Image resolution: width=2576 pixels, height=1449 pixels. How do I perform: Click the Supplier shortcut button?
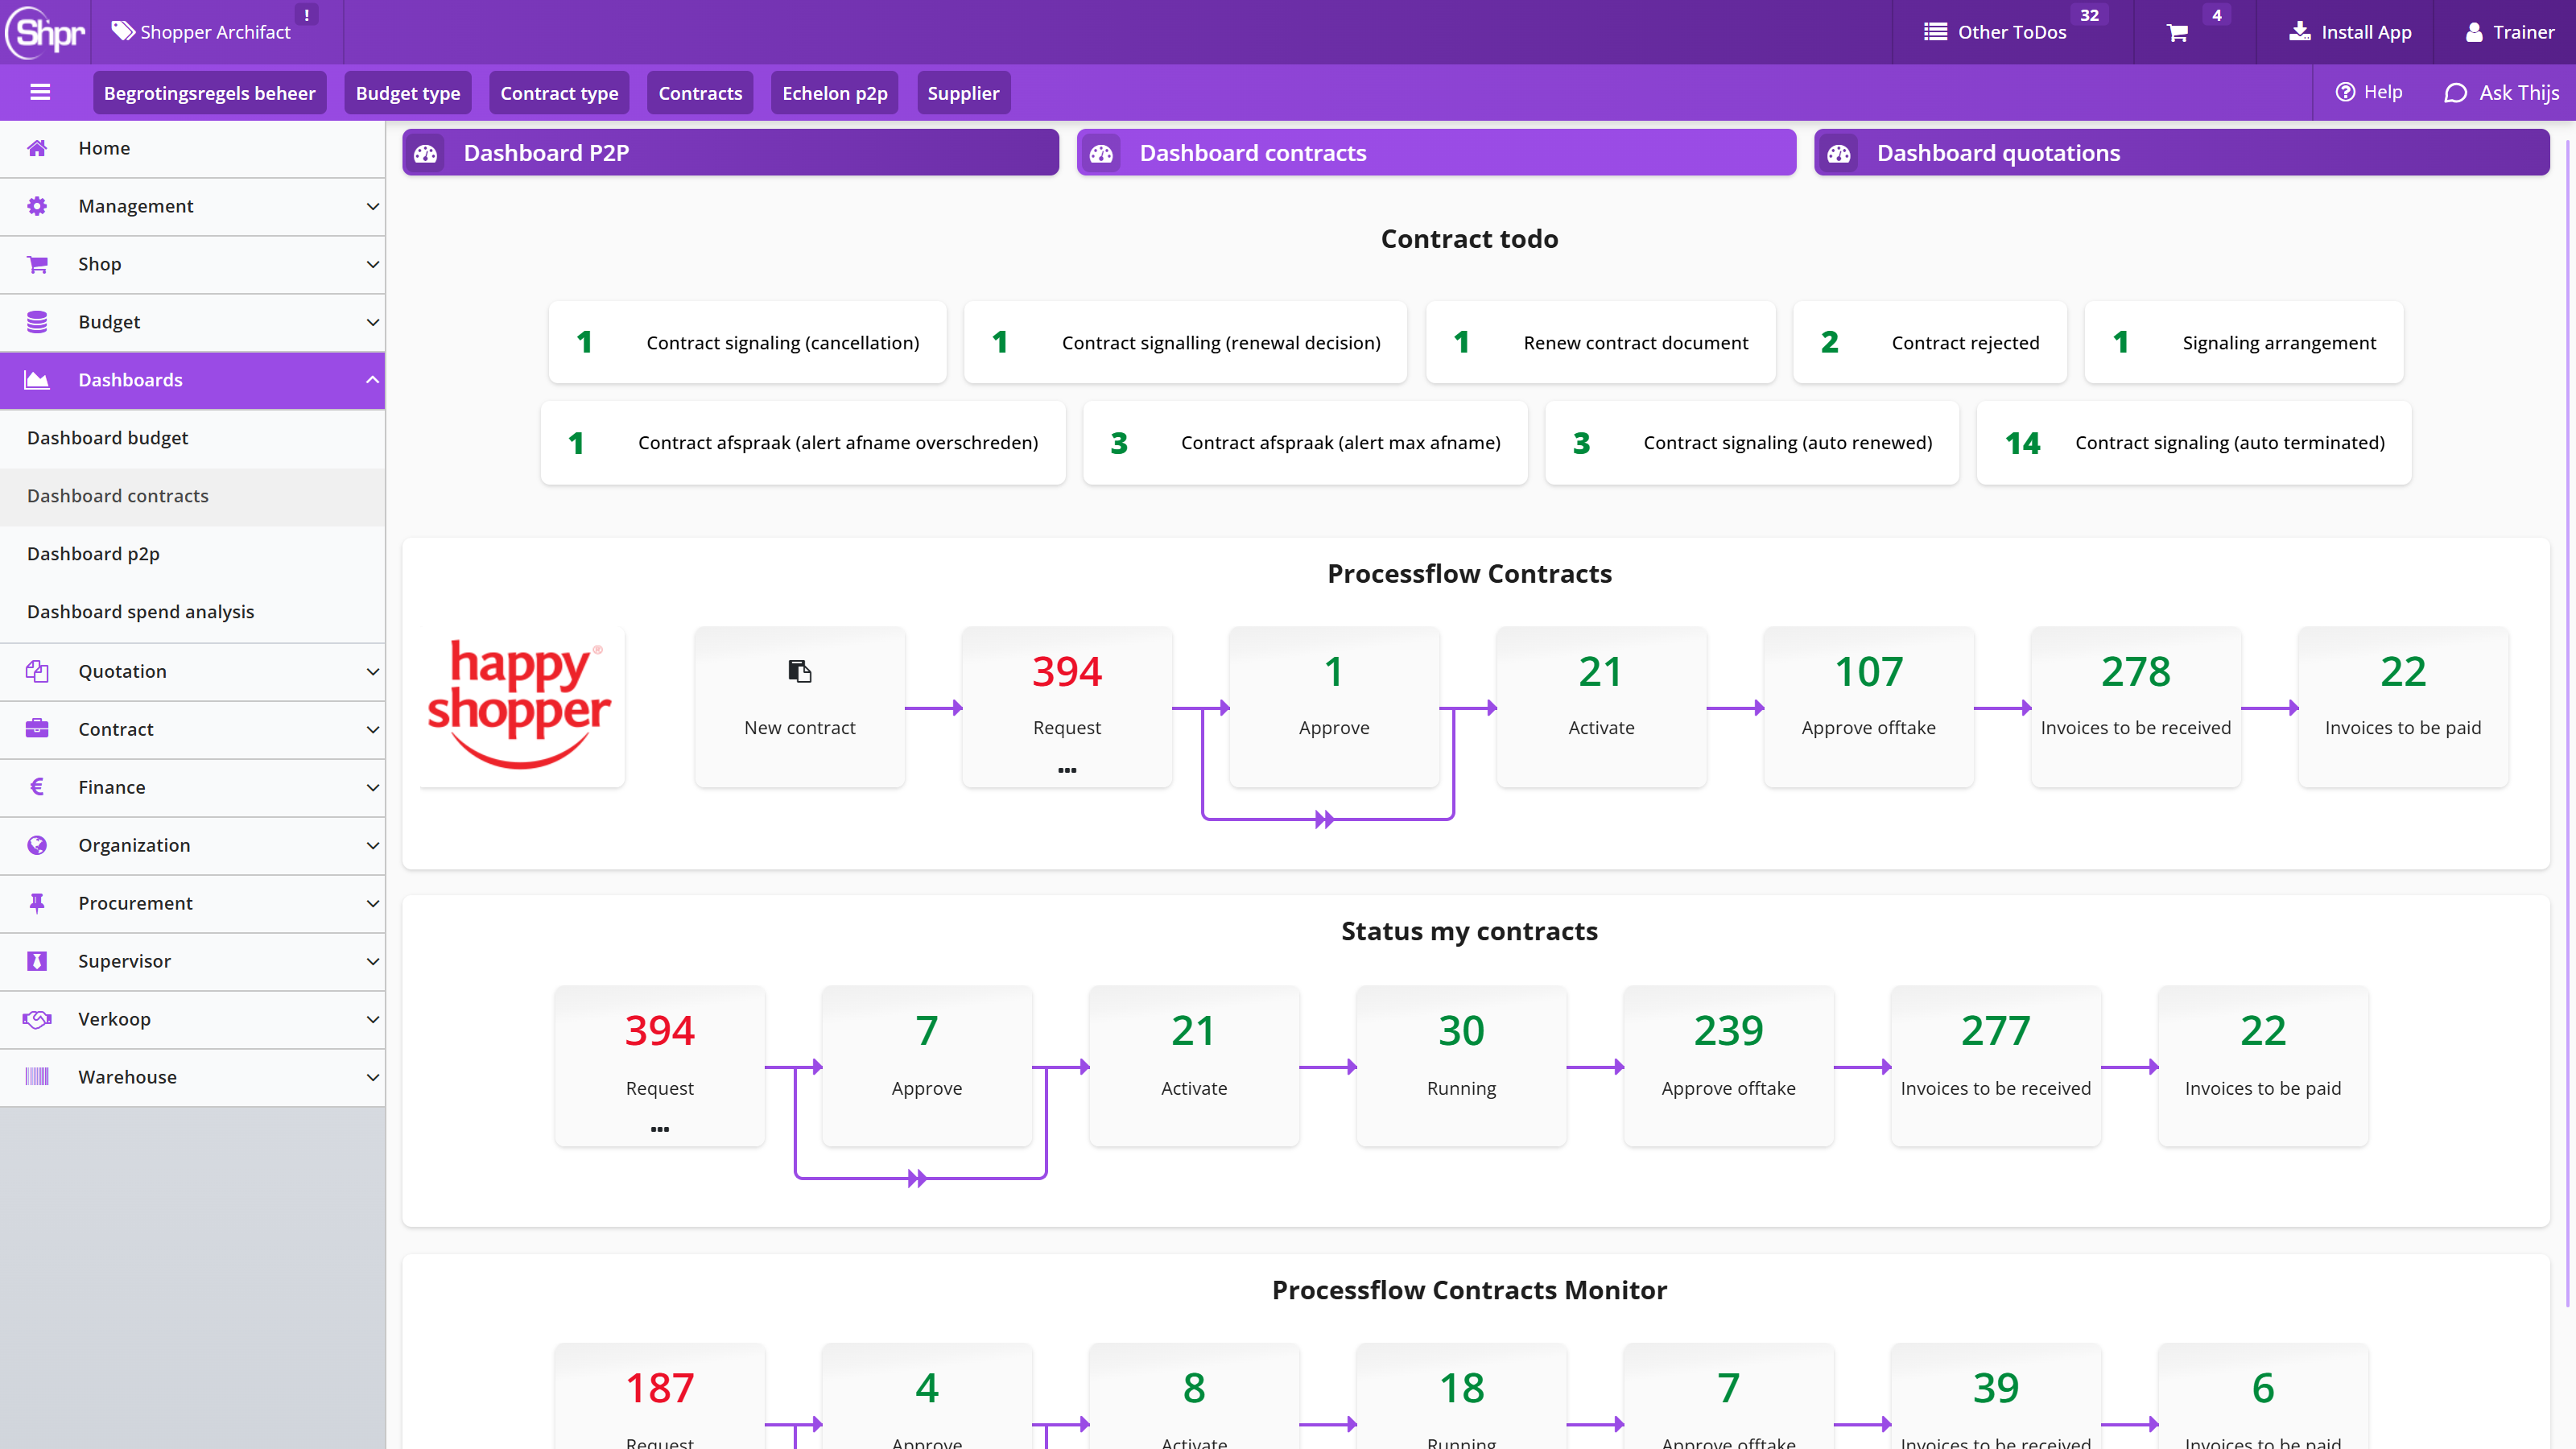pos(963,93)
